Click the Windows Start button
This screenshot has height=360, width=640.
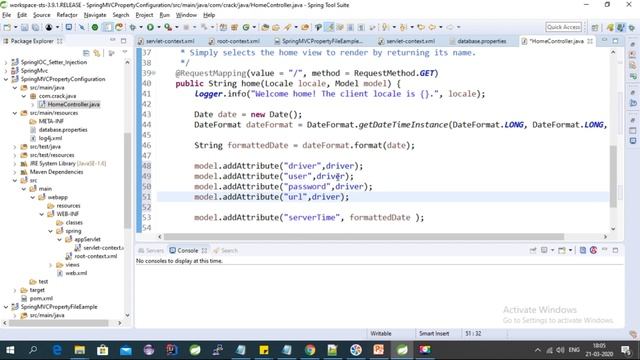10,350
